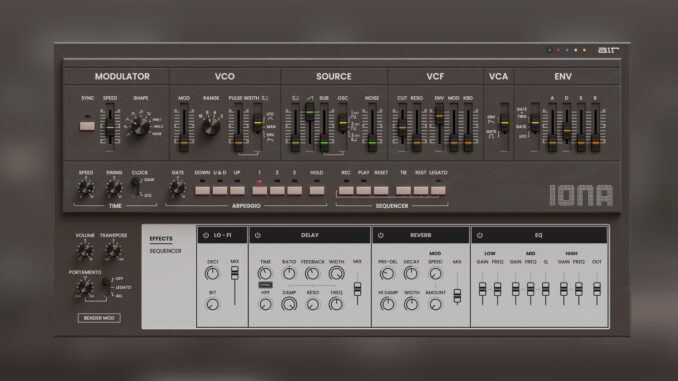The width and height of the screenshot is (678, 381).
Task: Click the TRANSPOSE knob
Action: (x=113, y=250)
